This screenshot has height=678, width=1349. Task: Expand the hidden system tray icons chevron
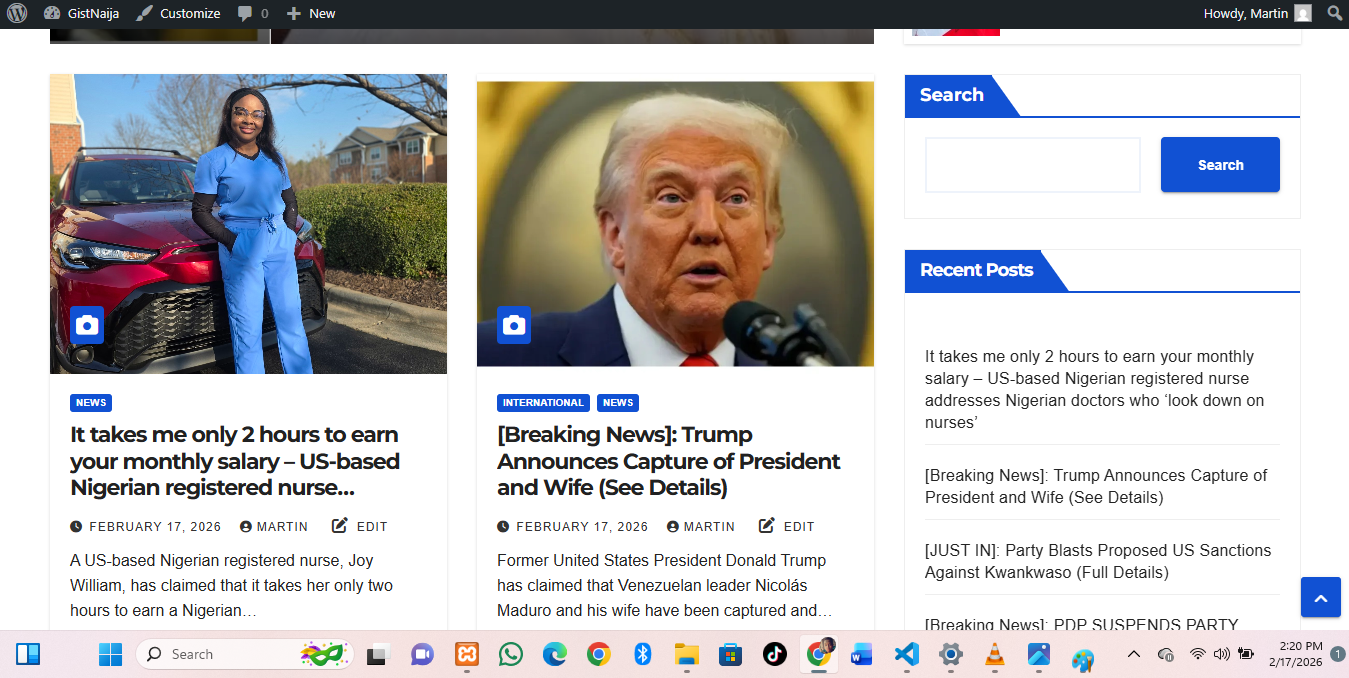[1133, 654]
